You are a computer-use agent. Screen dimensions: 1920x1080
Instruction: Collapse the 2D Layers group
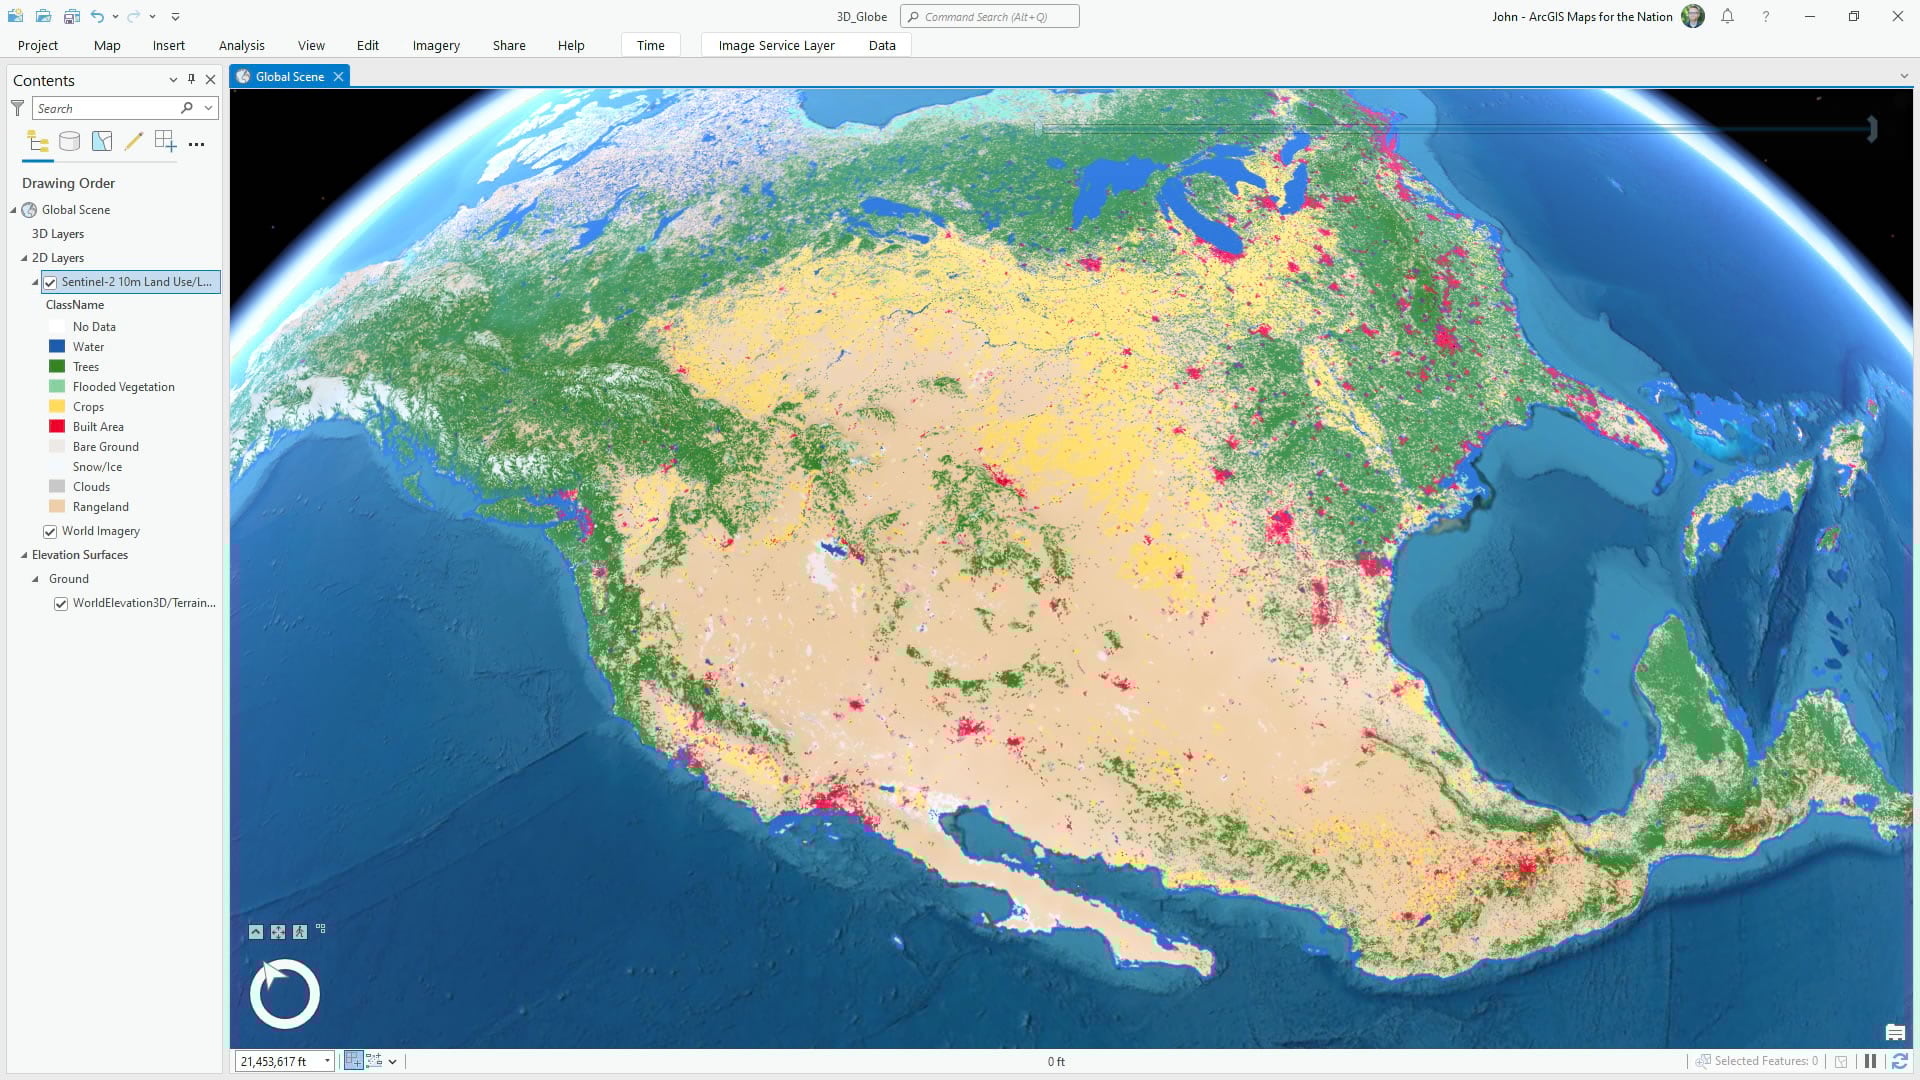click(24, 258)
